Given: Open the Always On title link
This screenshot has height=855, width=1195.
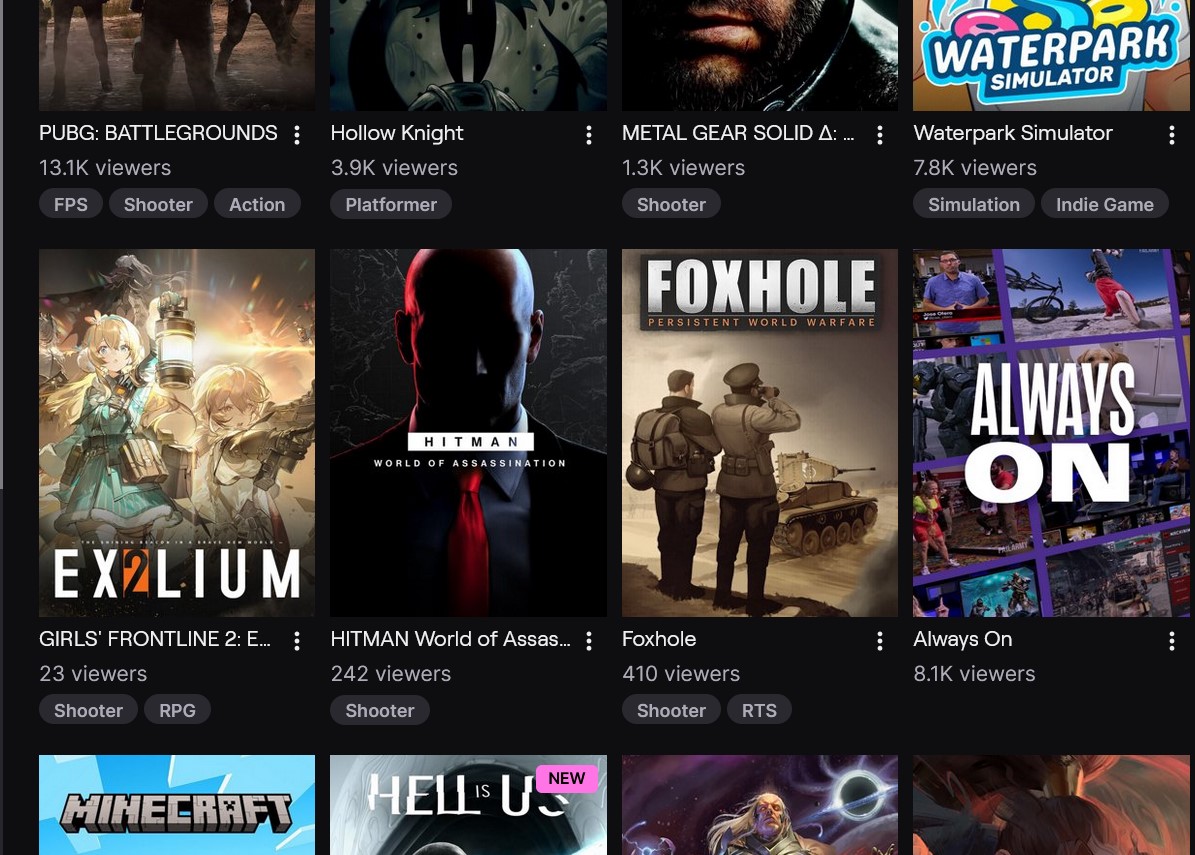Looking at the screenshot, I should point(963,639).
